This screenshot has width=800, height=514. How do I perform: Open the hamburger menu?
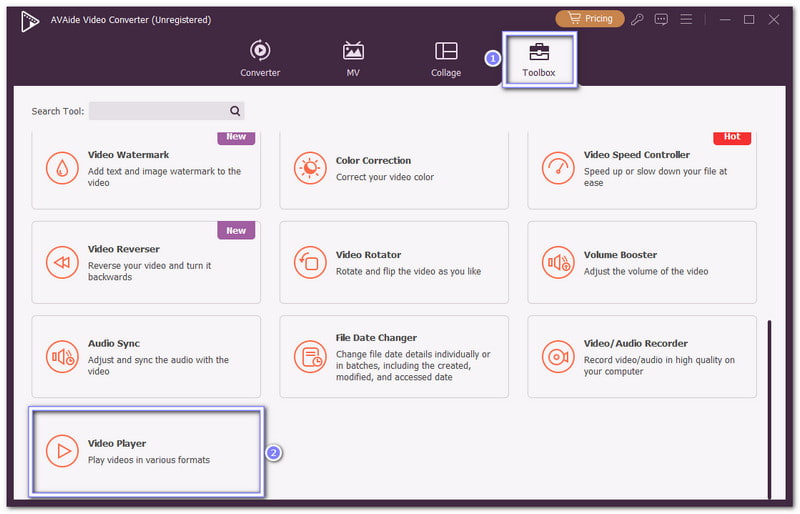[686, 19]
